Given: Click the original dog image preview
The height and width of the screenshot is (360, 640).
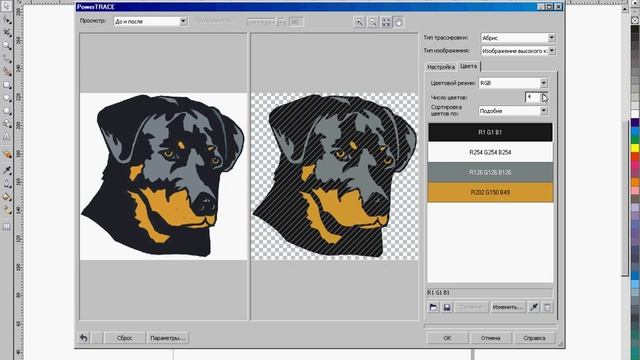Looking at the screenshot, I should 163,177.
